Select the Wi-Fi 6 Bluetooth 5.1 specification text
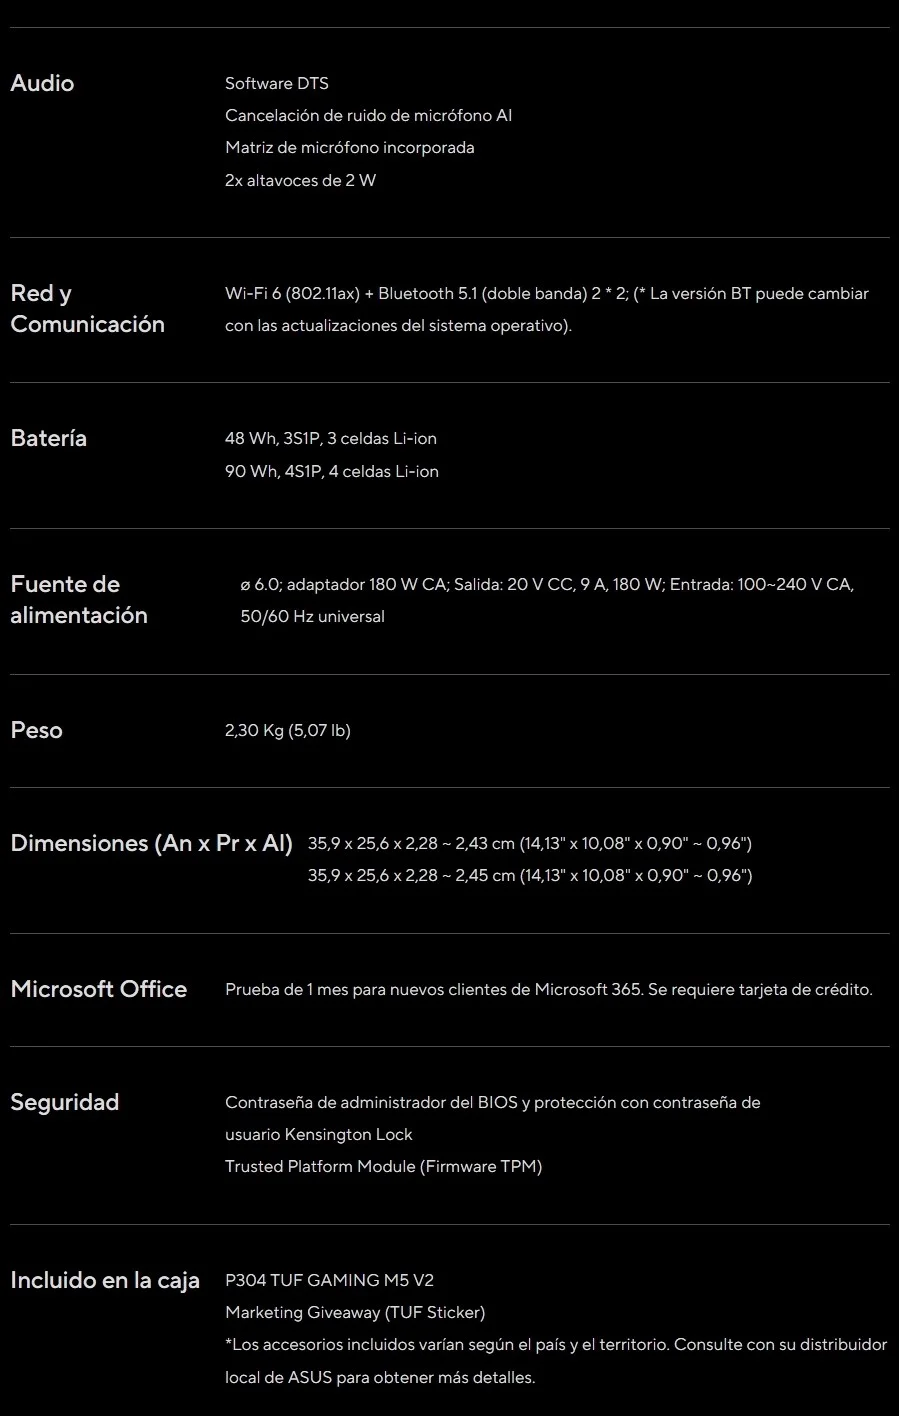Viewport: 899px width, 1416px height. tap(546, 309)
